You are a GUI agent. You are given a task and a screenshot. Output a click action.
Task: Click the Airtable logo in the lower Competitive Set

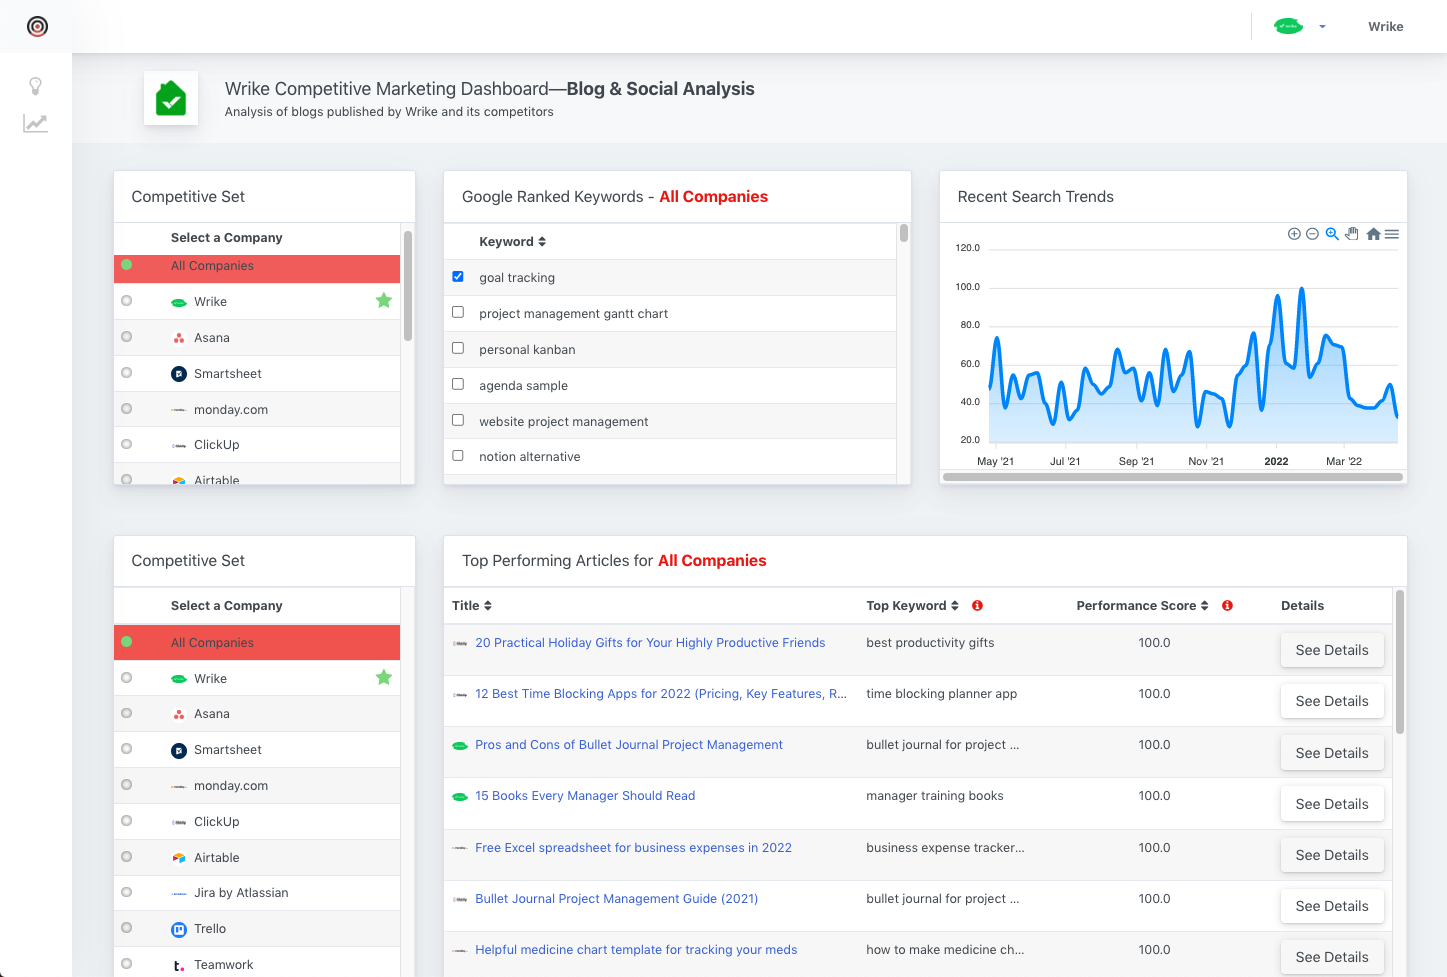[x=179, y=858]
